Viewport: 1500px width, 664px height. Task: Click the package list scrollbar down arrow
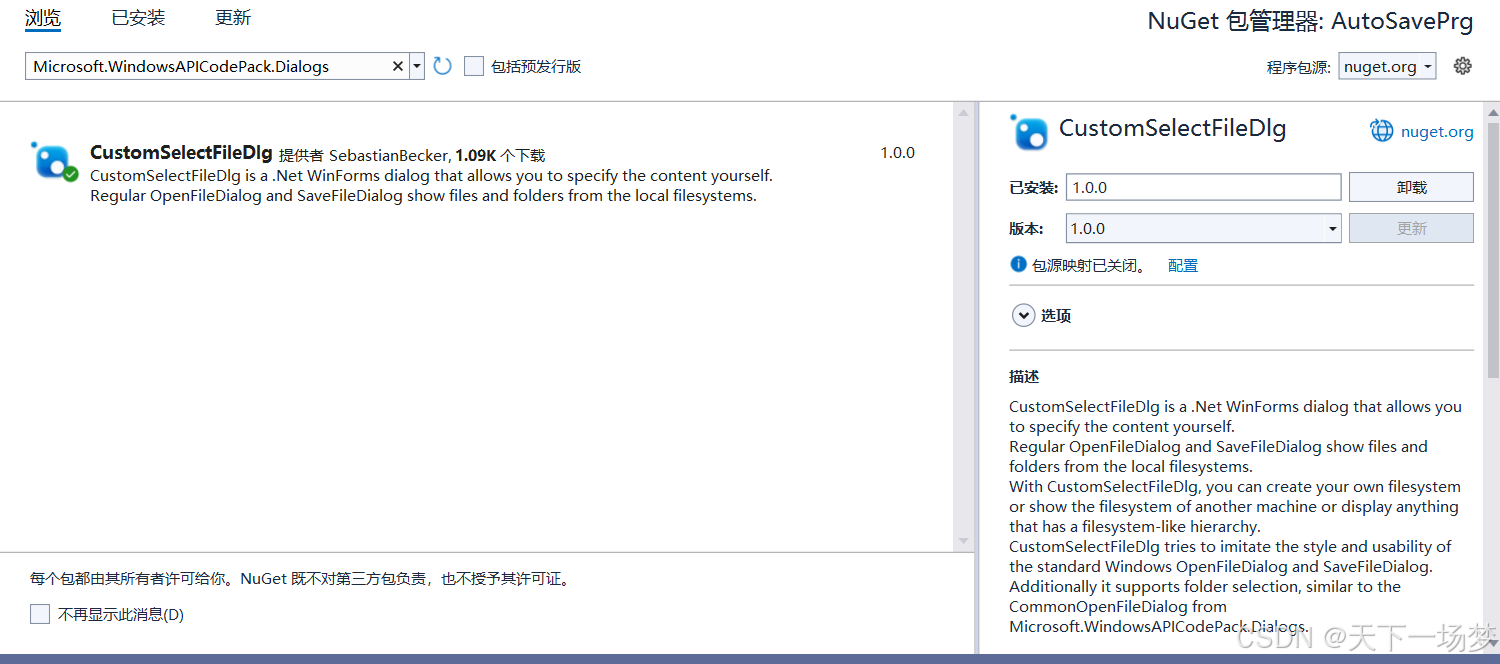963,540
